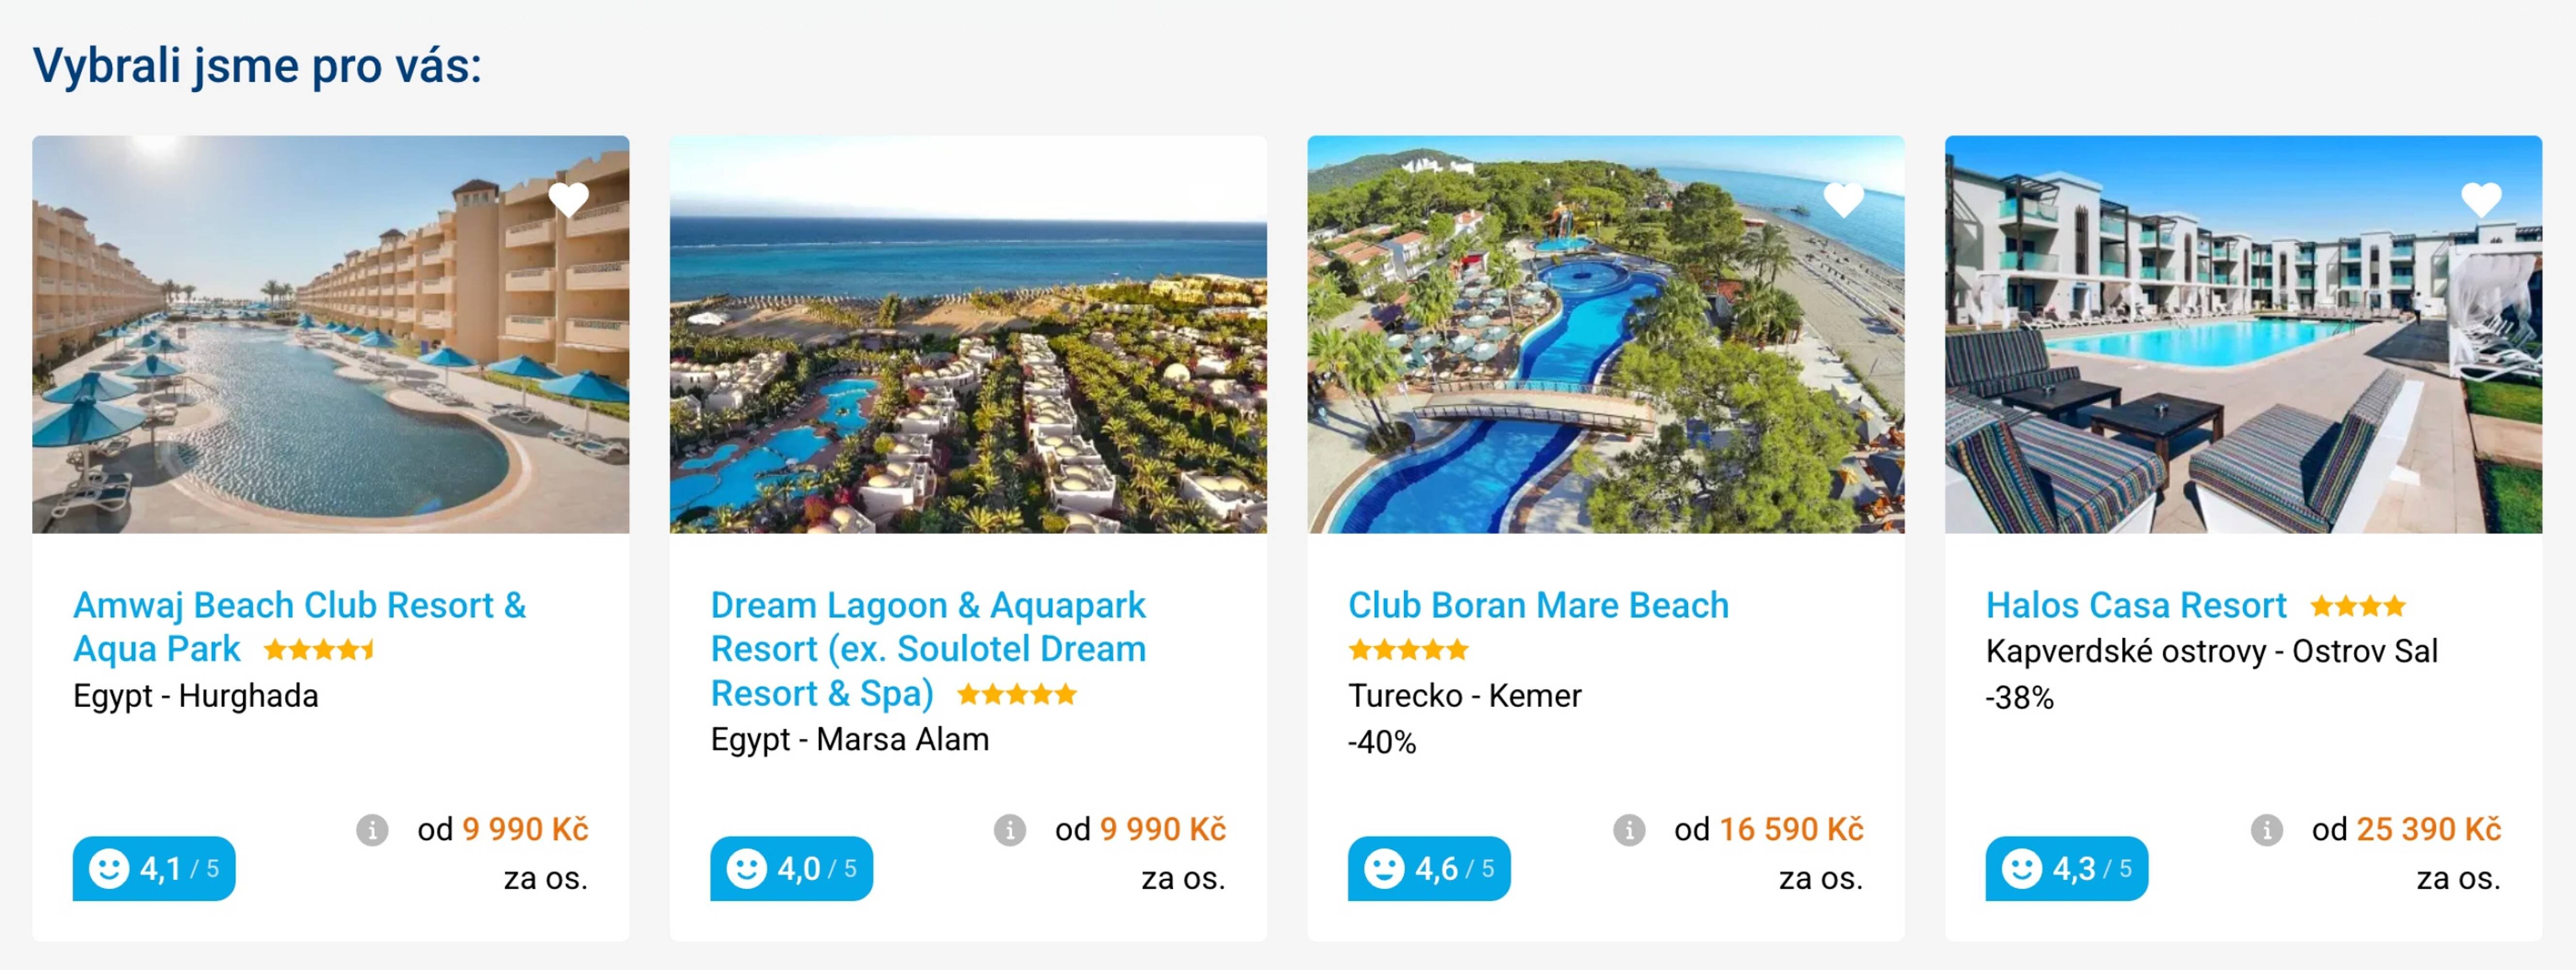Go to Club Boran Mare Beach hotel page
This screenshot has width=2576, height=970.
pyautogui.click(x=1537, y=606)
